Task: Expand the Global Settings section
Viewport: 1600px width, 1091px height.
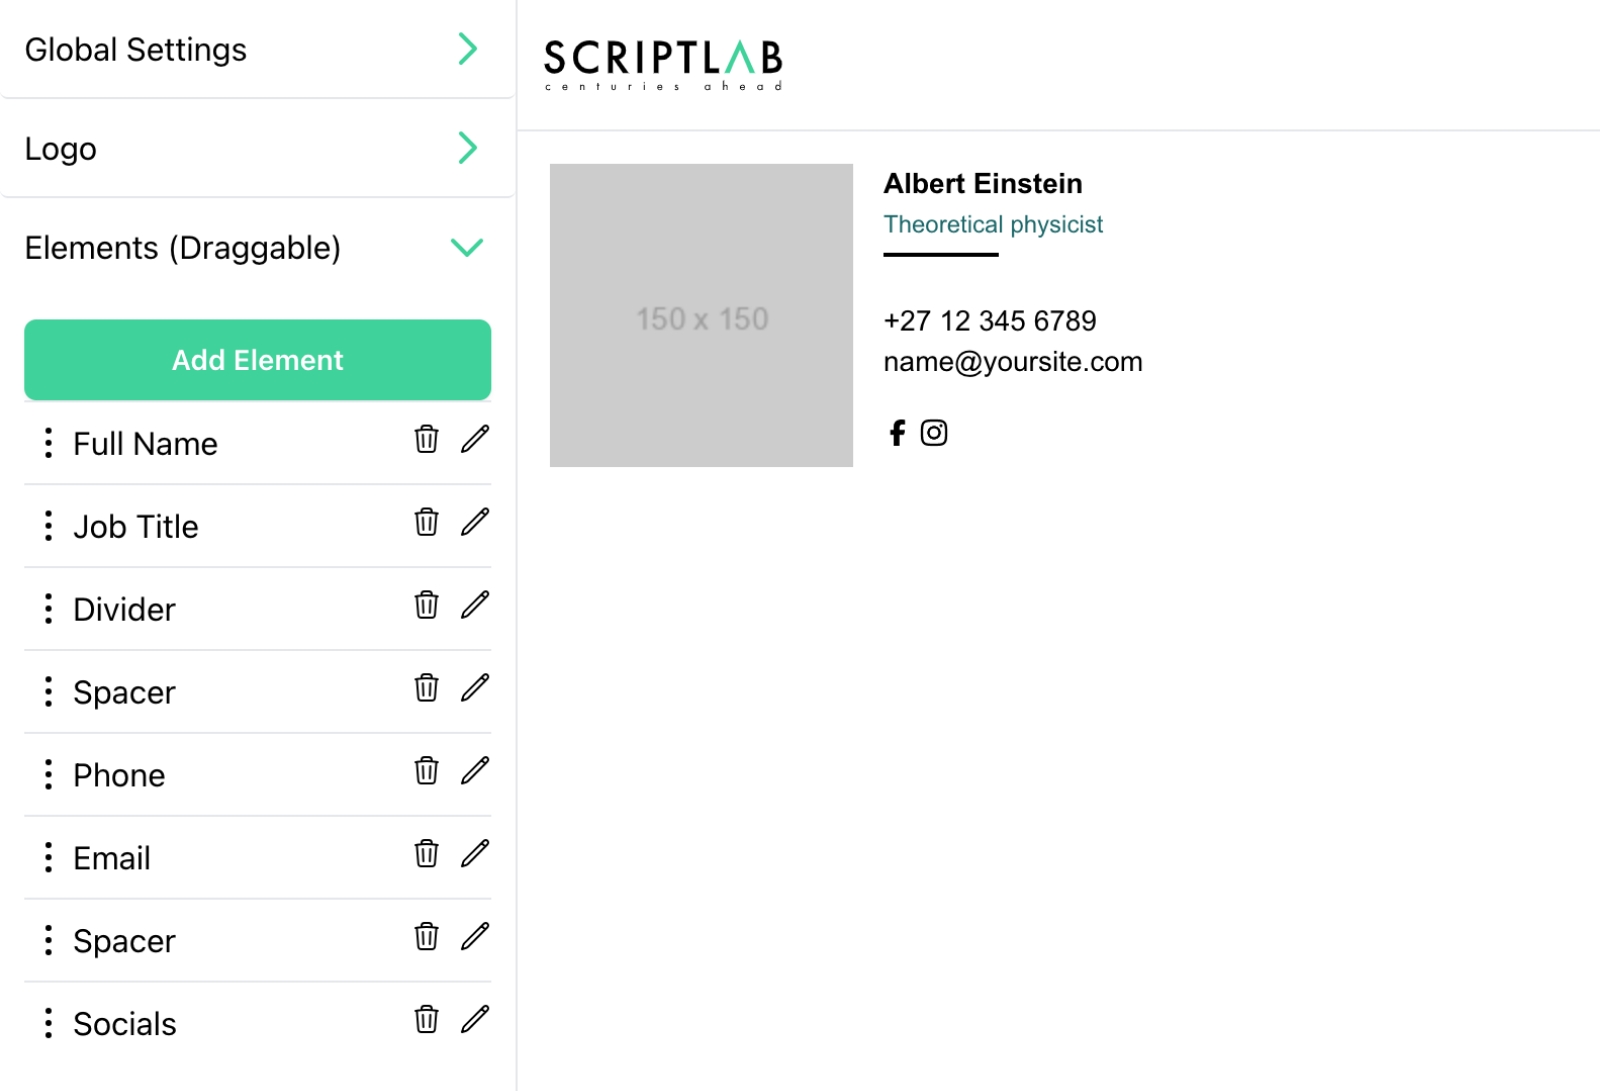Action: 467,49
